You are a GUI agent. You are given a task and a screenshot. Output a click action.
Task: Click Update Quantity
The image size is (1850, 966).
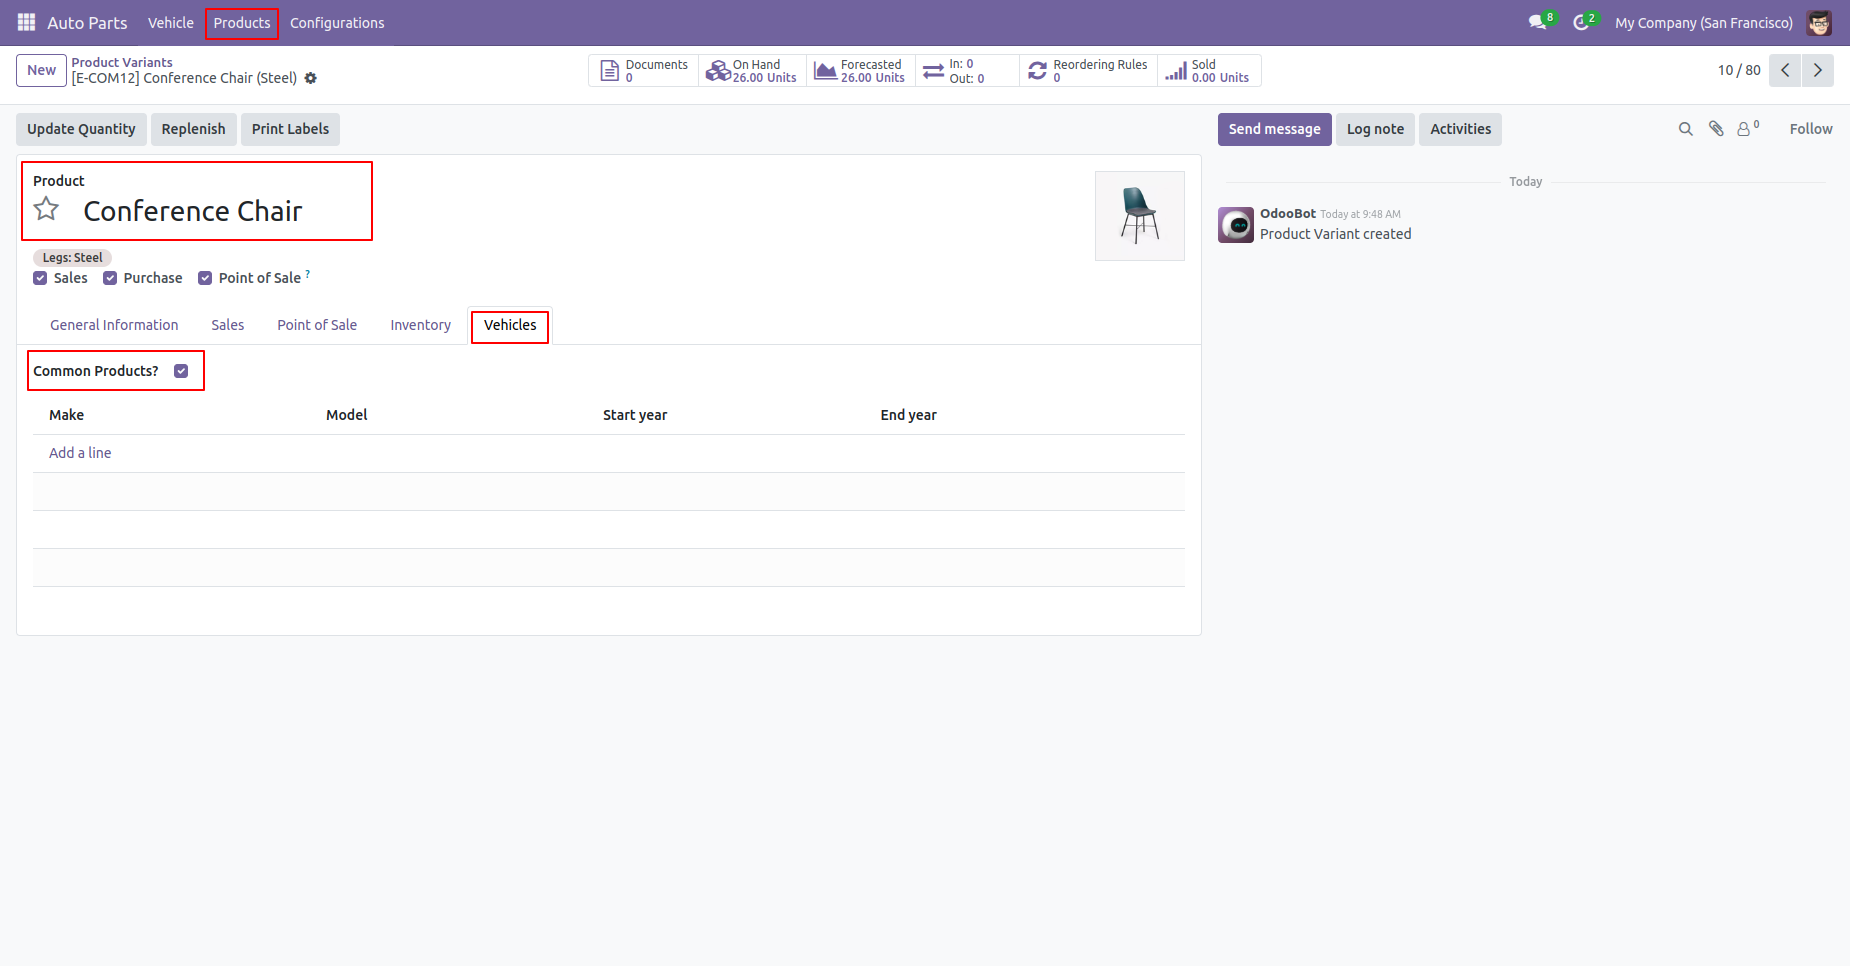tap(81, 129)
